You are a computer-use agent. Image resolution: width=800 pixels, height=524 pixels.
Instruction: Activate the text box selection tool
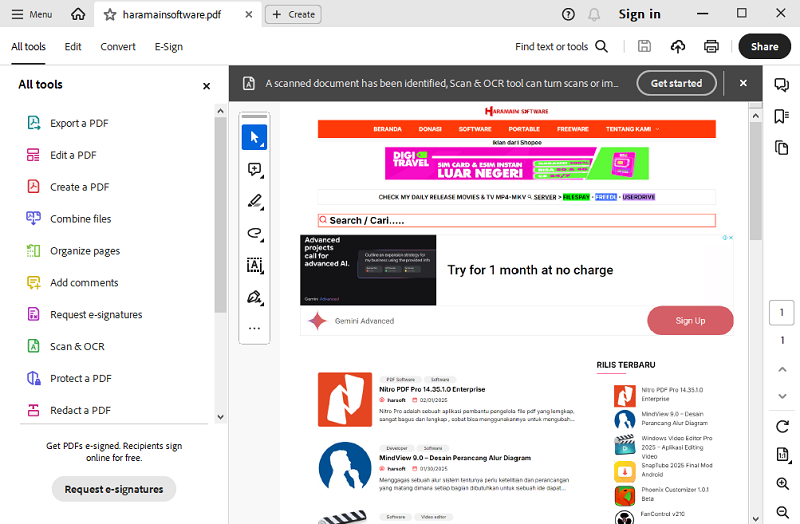tap(254, 265)
